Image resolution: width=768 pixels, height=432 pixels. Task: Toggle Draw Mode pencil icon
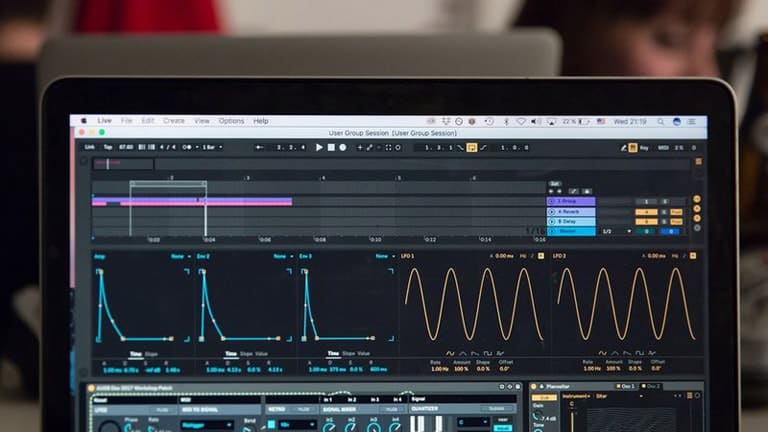point(624,147)
